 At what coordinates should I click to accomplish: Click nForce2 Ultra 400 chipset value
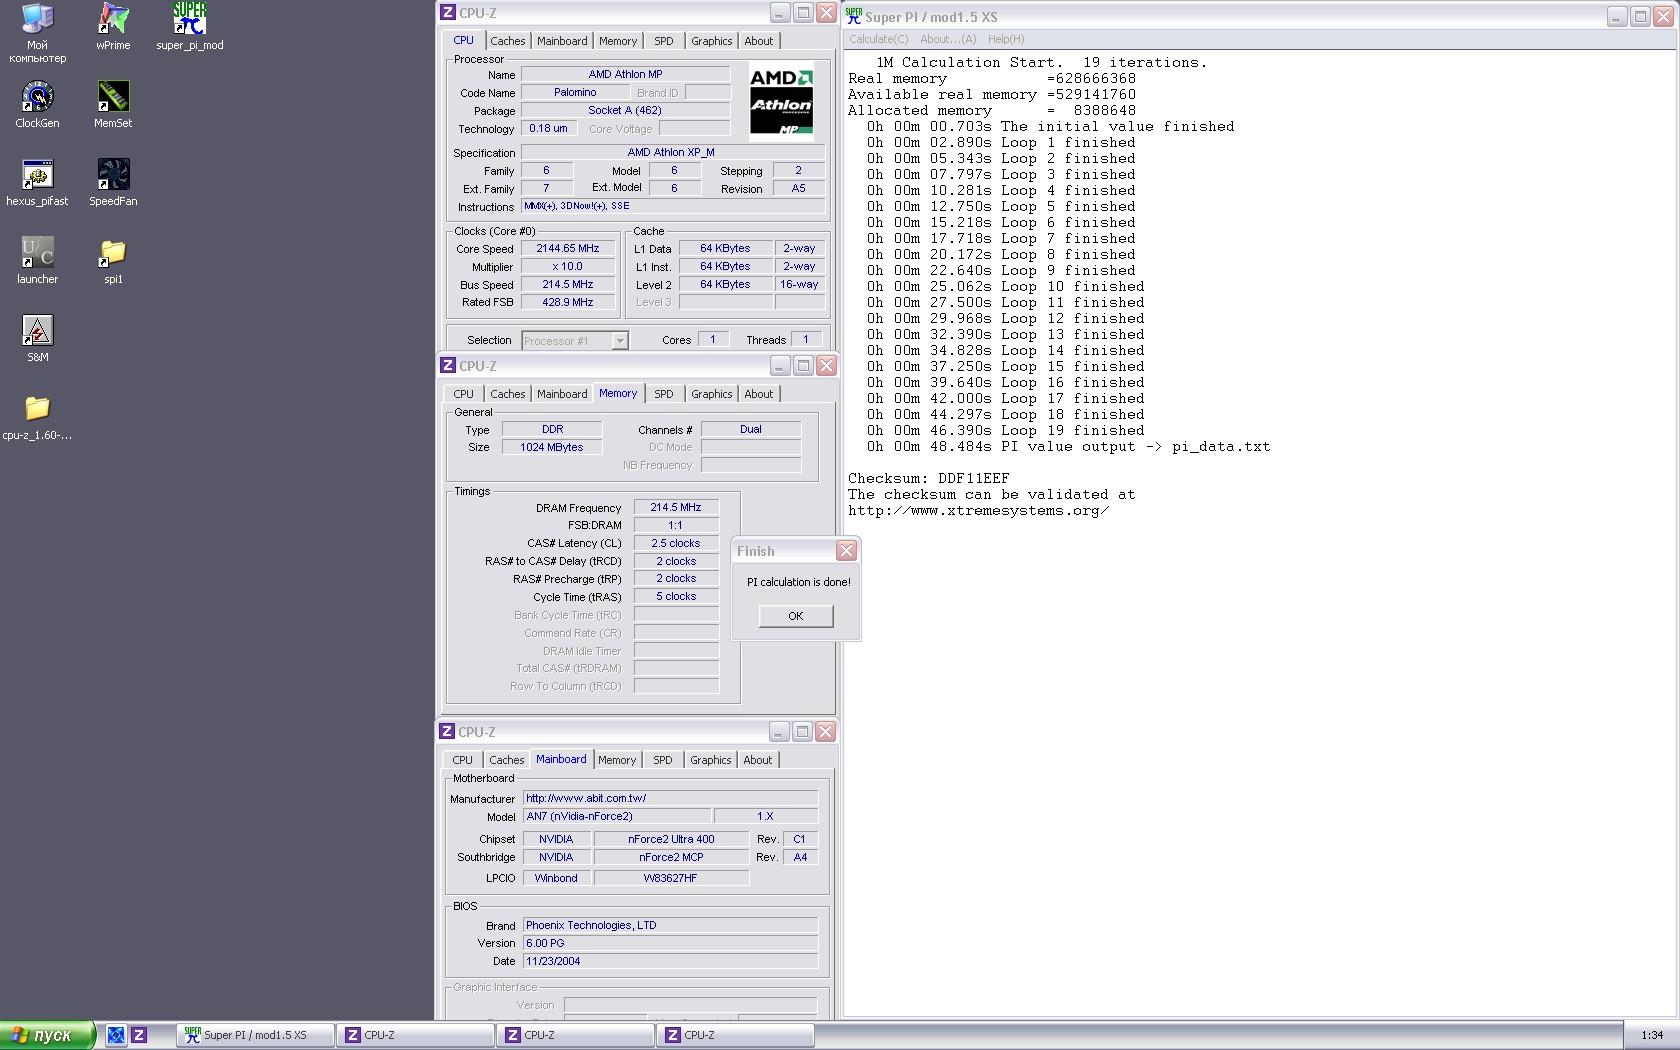(671, 839)
